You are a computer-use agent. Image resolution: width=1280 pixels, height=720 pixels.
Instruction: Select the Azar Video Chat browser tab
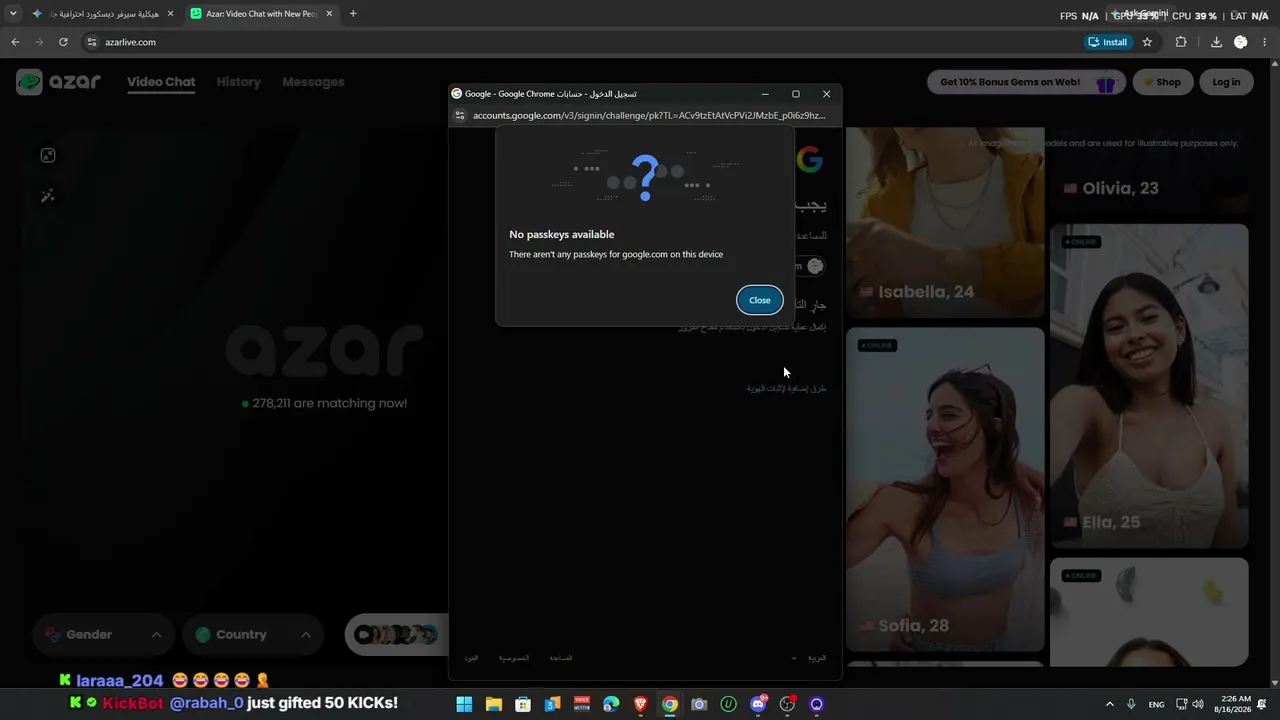tap(263, 14)
